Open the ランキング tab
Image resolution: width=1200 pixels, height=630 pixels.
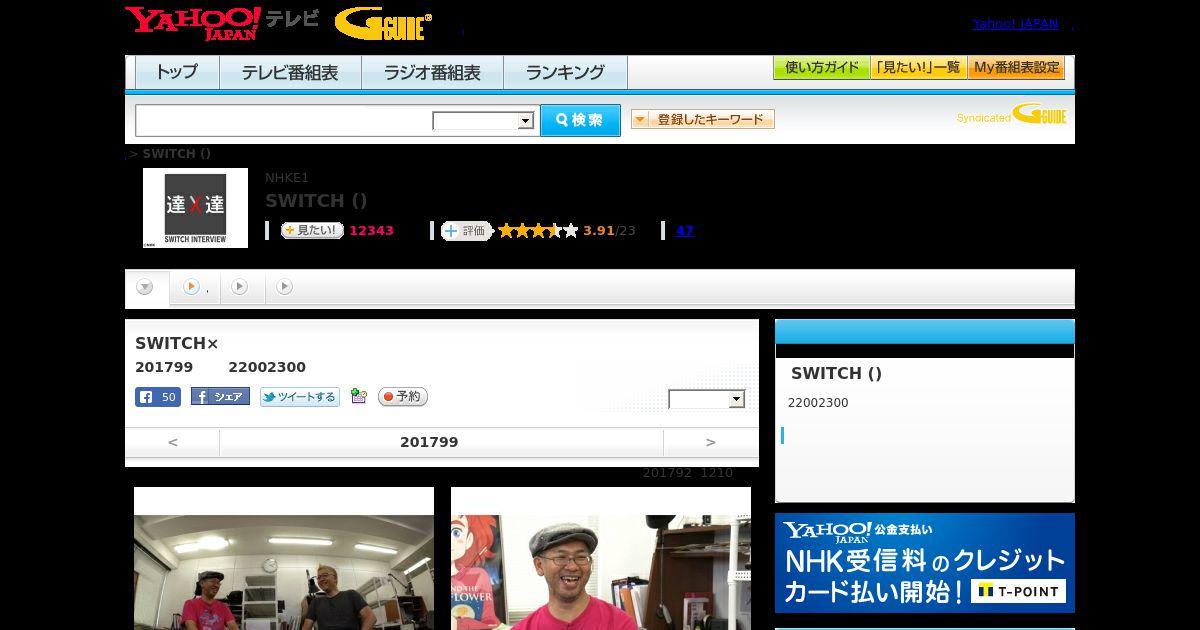pyautogui.click(x=565, y=72)
